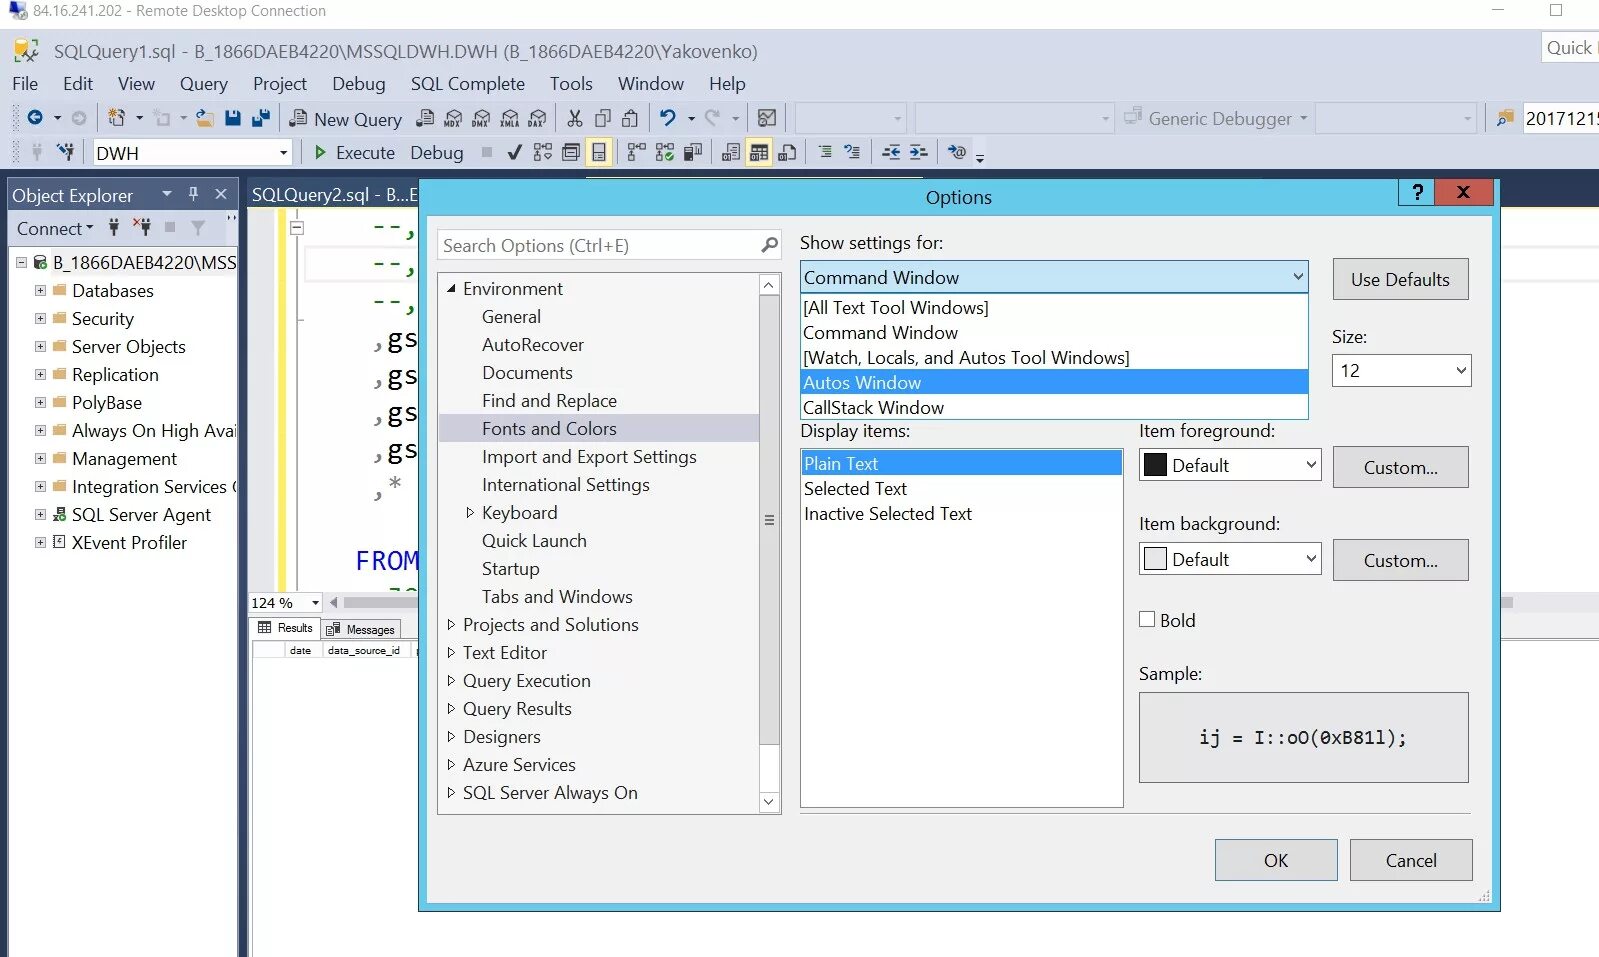Open the Window menu
The width and height of the screenshot is (1599, 957).
coord(651,84)
